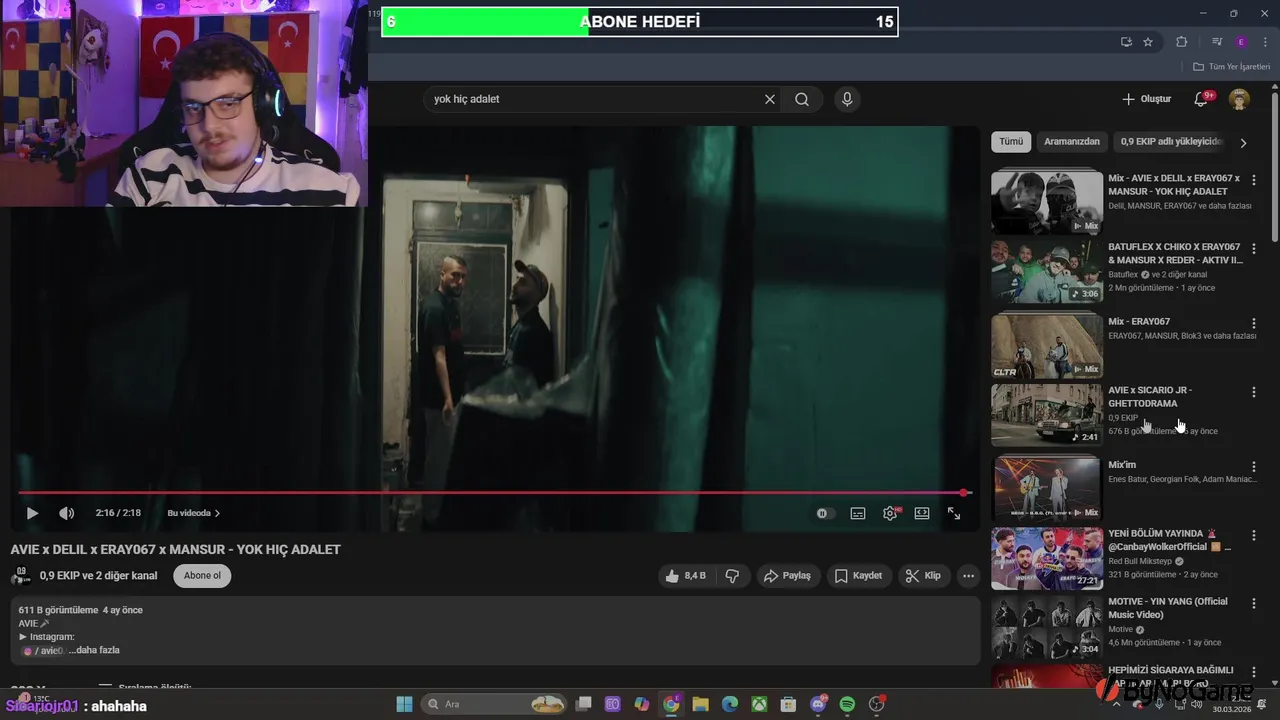Screen dimensions: 1280x720
Task: Open 'MOTIVE - YIN YANG' video title
Action: (1168, 608)
